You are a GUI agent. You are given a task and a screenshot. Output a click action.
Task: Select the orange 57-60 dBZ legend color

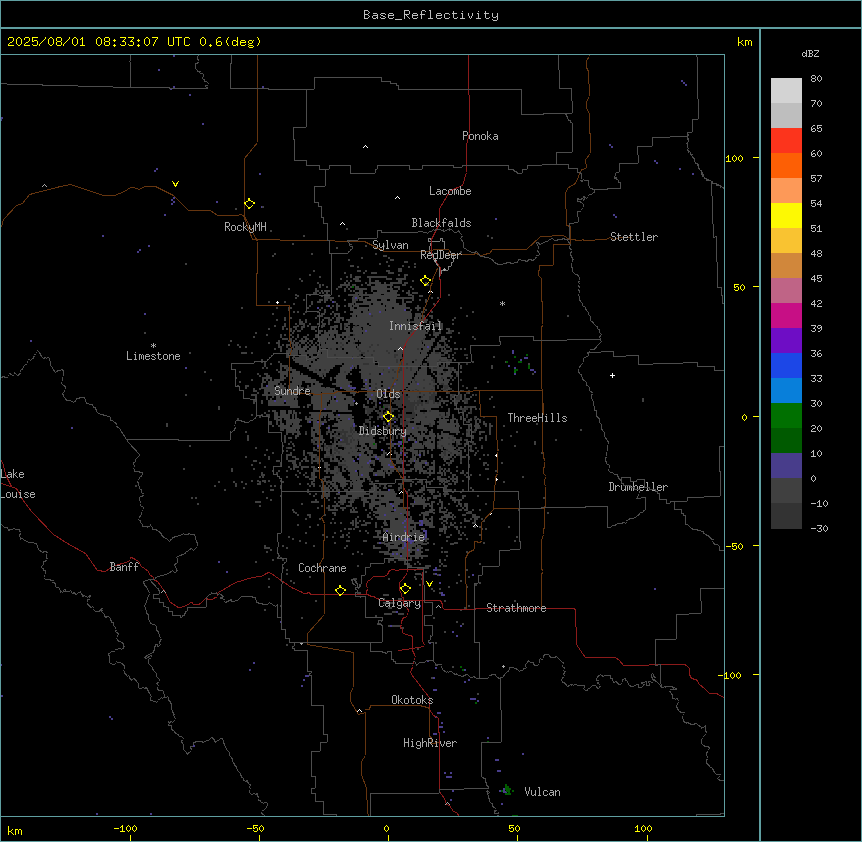point(786,165)
